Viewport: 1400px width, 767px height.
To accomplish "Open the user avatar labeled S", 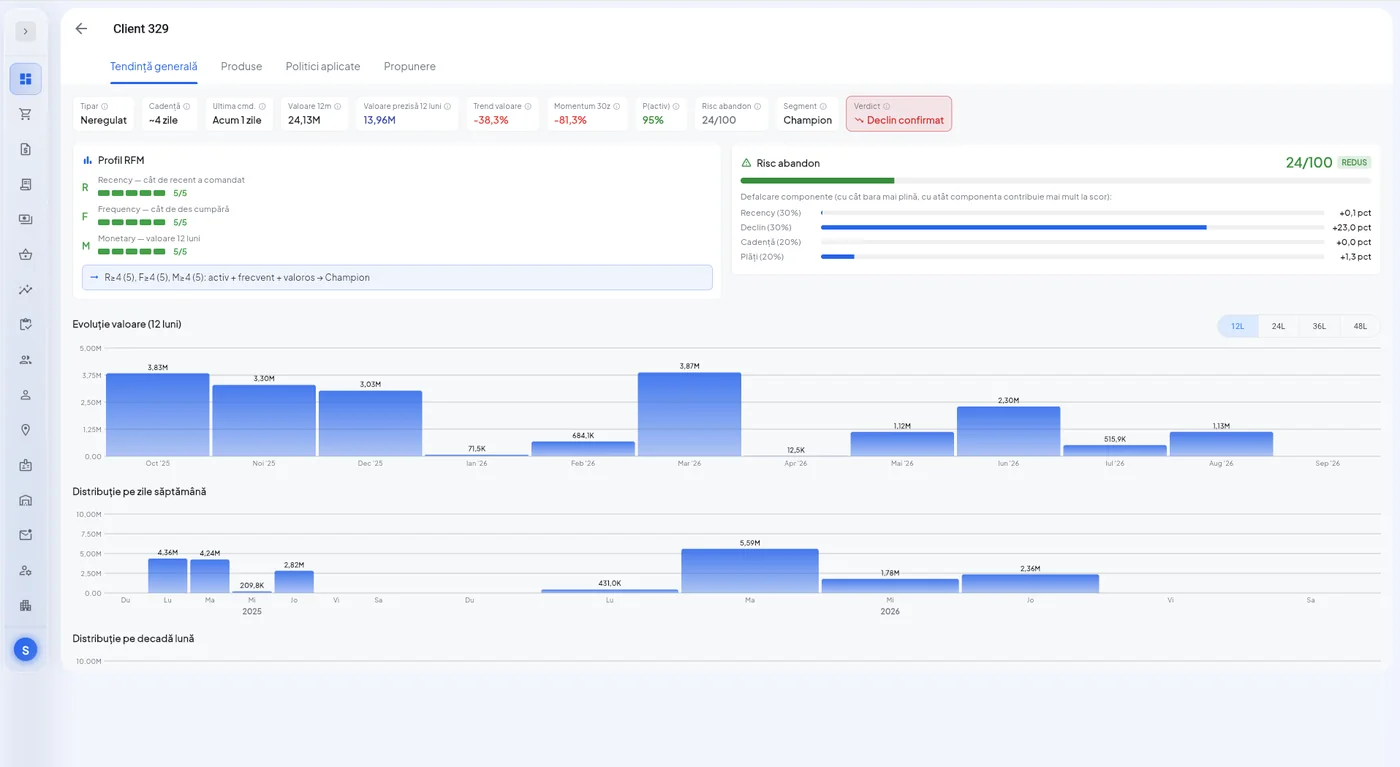I will point(26,650).
